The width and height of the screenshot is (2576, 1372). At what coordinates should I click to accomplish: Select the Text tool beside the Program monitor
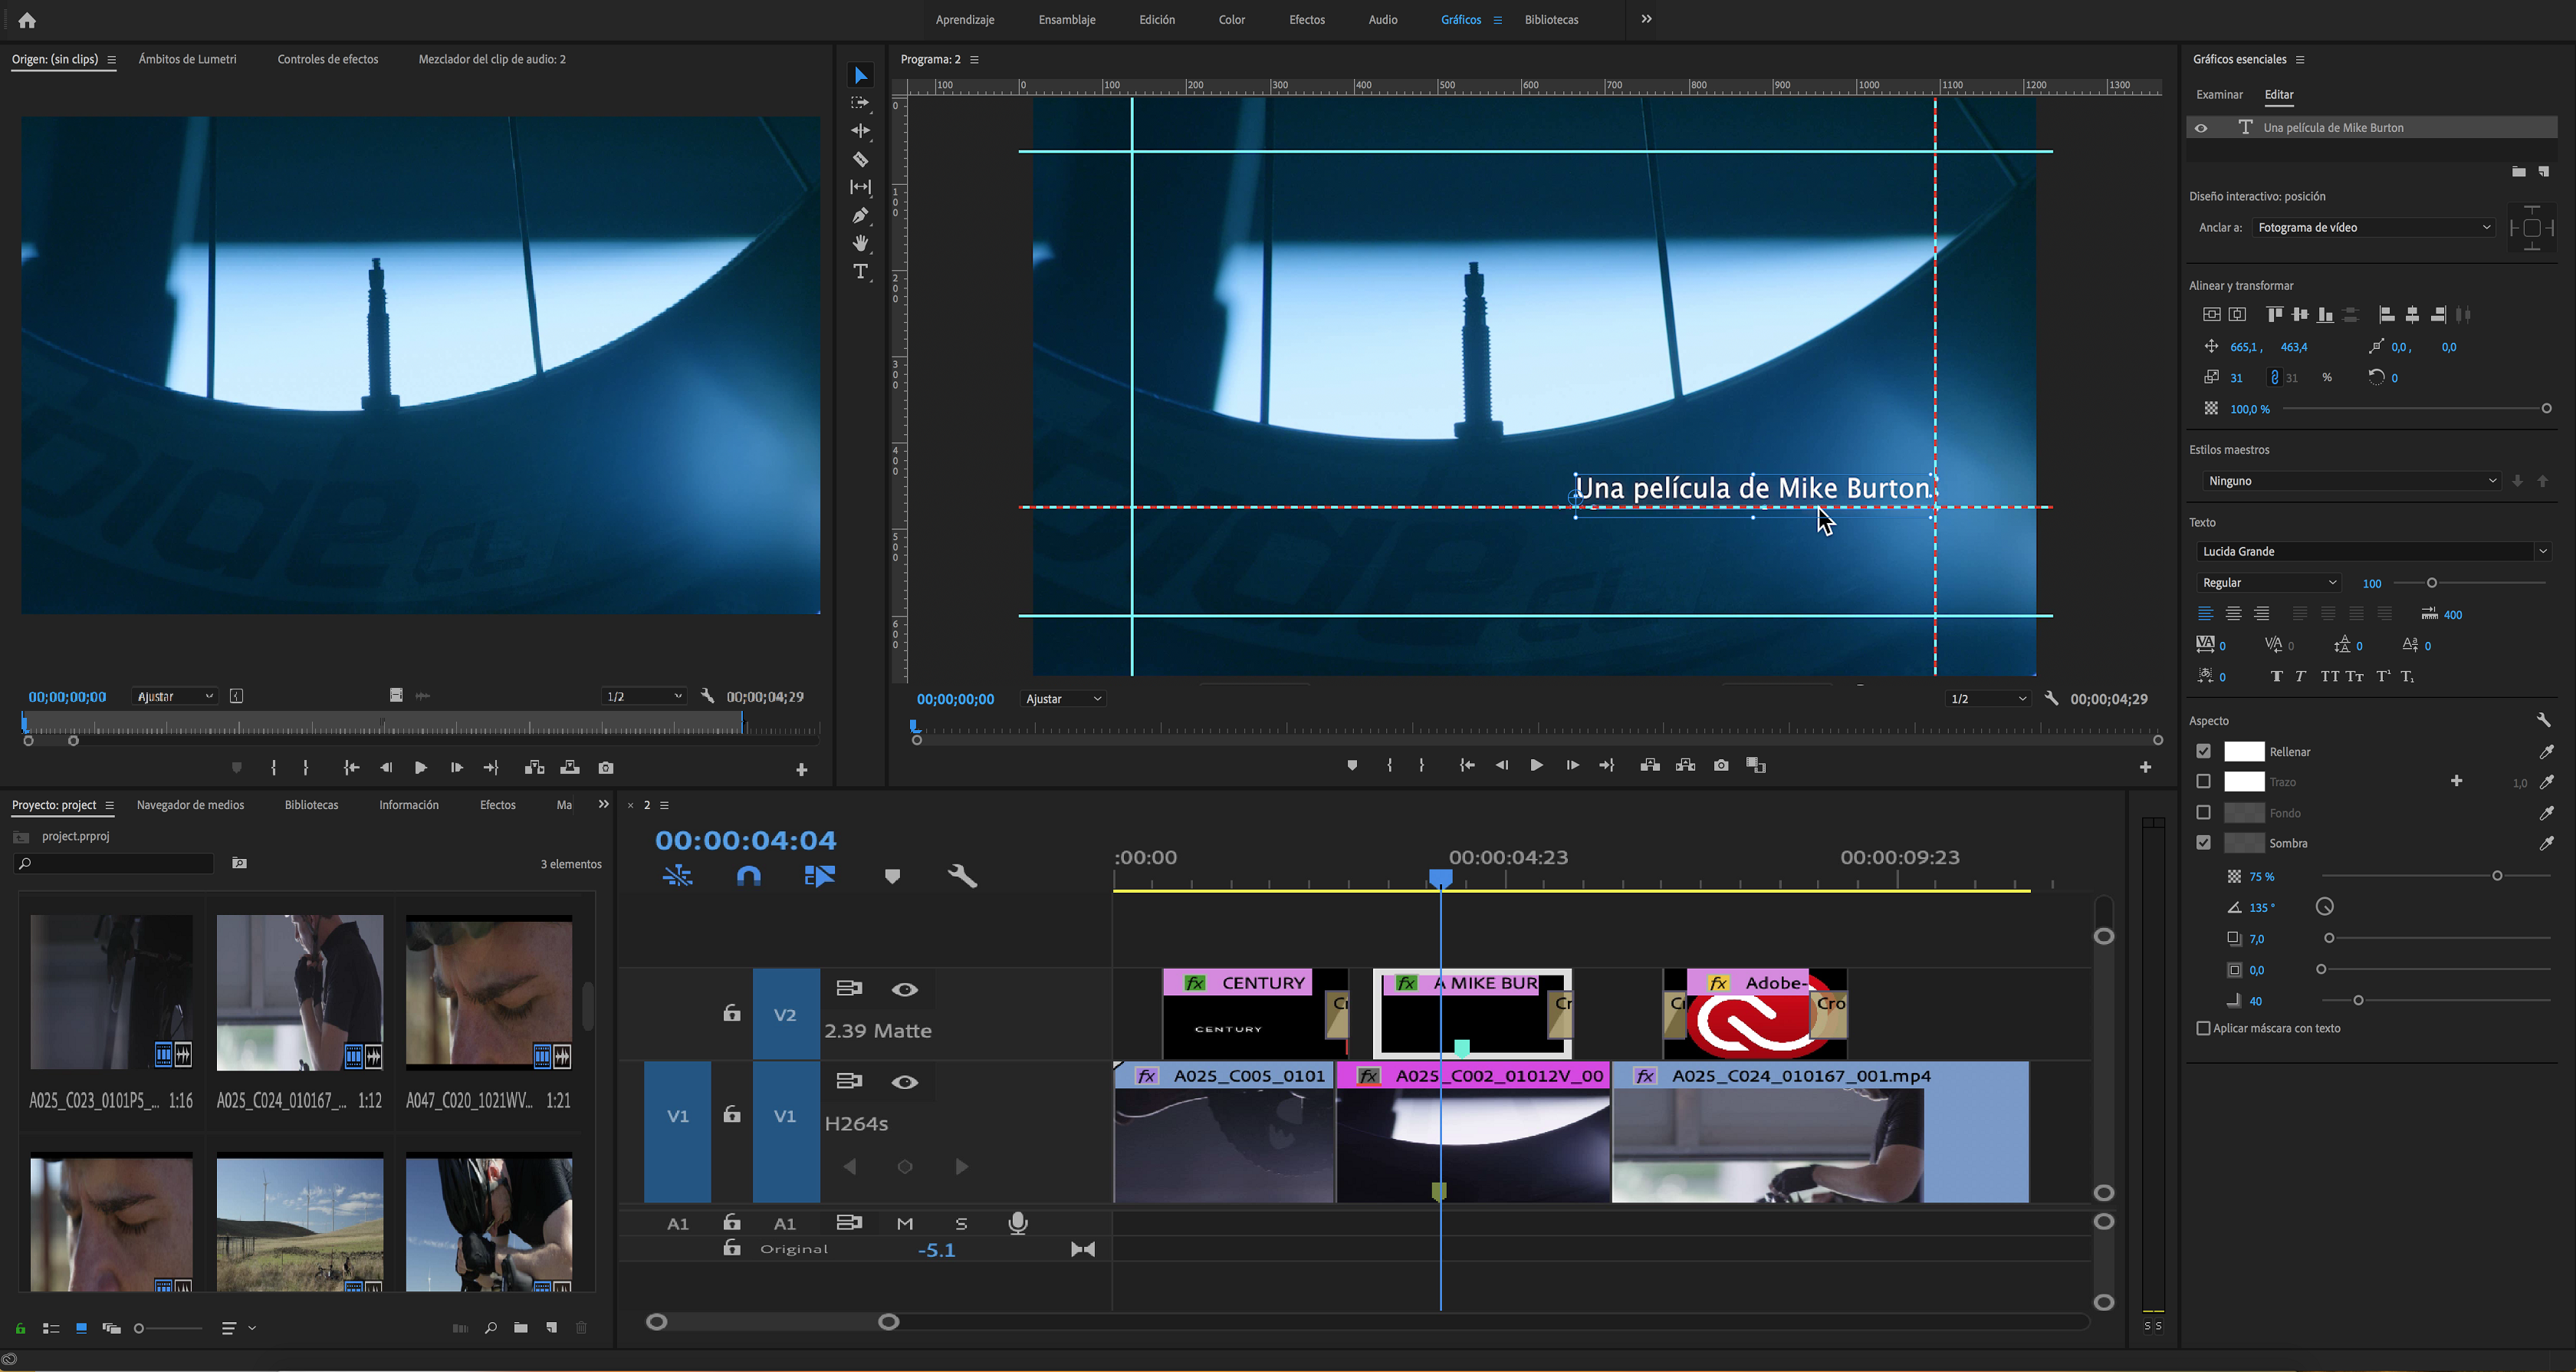860,271
